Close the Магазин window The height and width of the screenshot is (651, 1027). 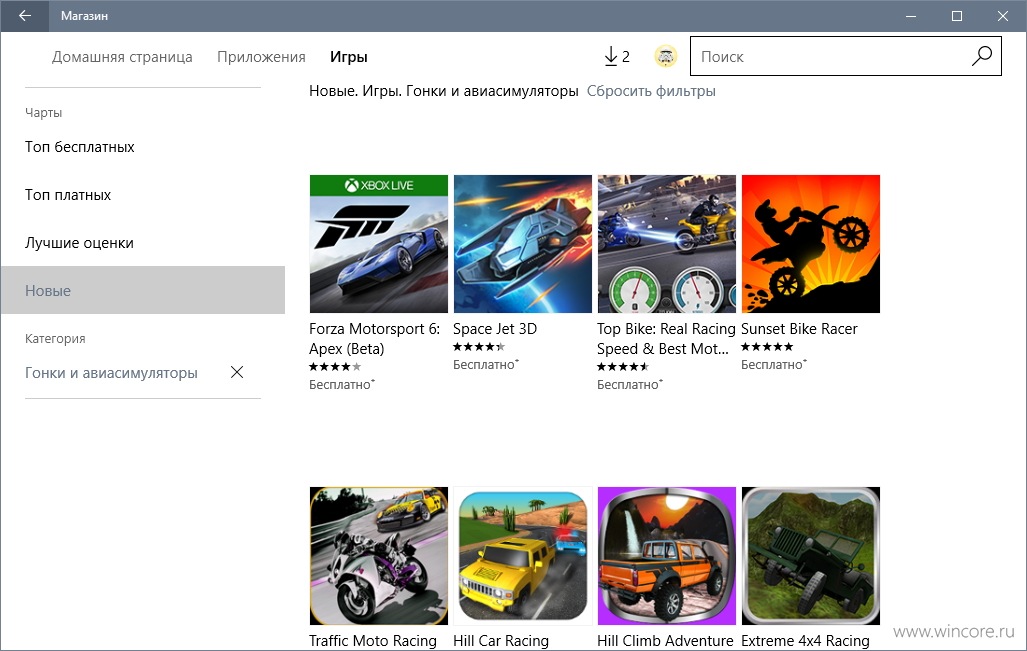point(1003,16)
